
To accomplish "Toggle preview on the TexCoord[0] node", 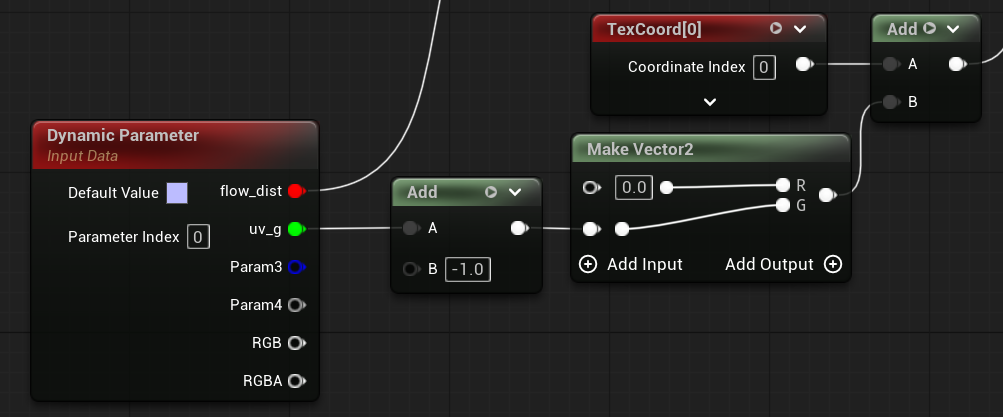I will coord(776,28).
